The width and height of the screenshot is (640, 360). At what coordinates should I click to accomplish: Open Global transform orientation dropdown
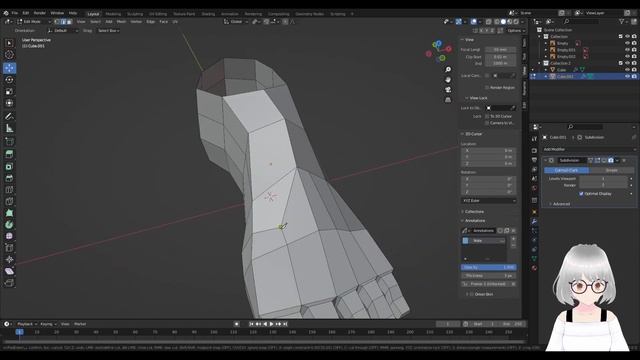click(236, 22)
